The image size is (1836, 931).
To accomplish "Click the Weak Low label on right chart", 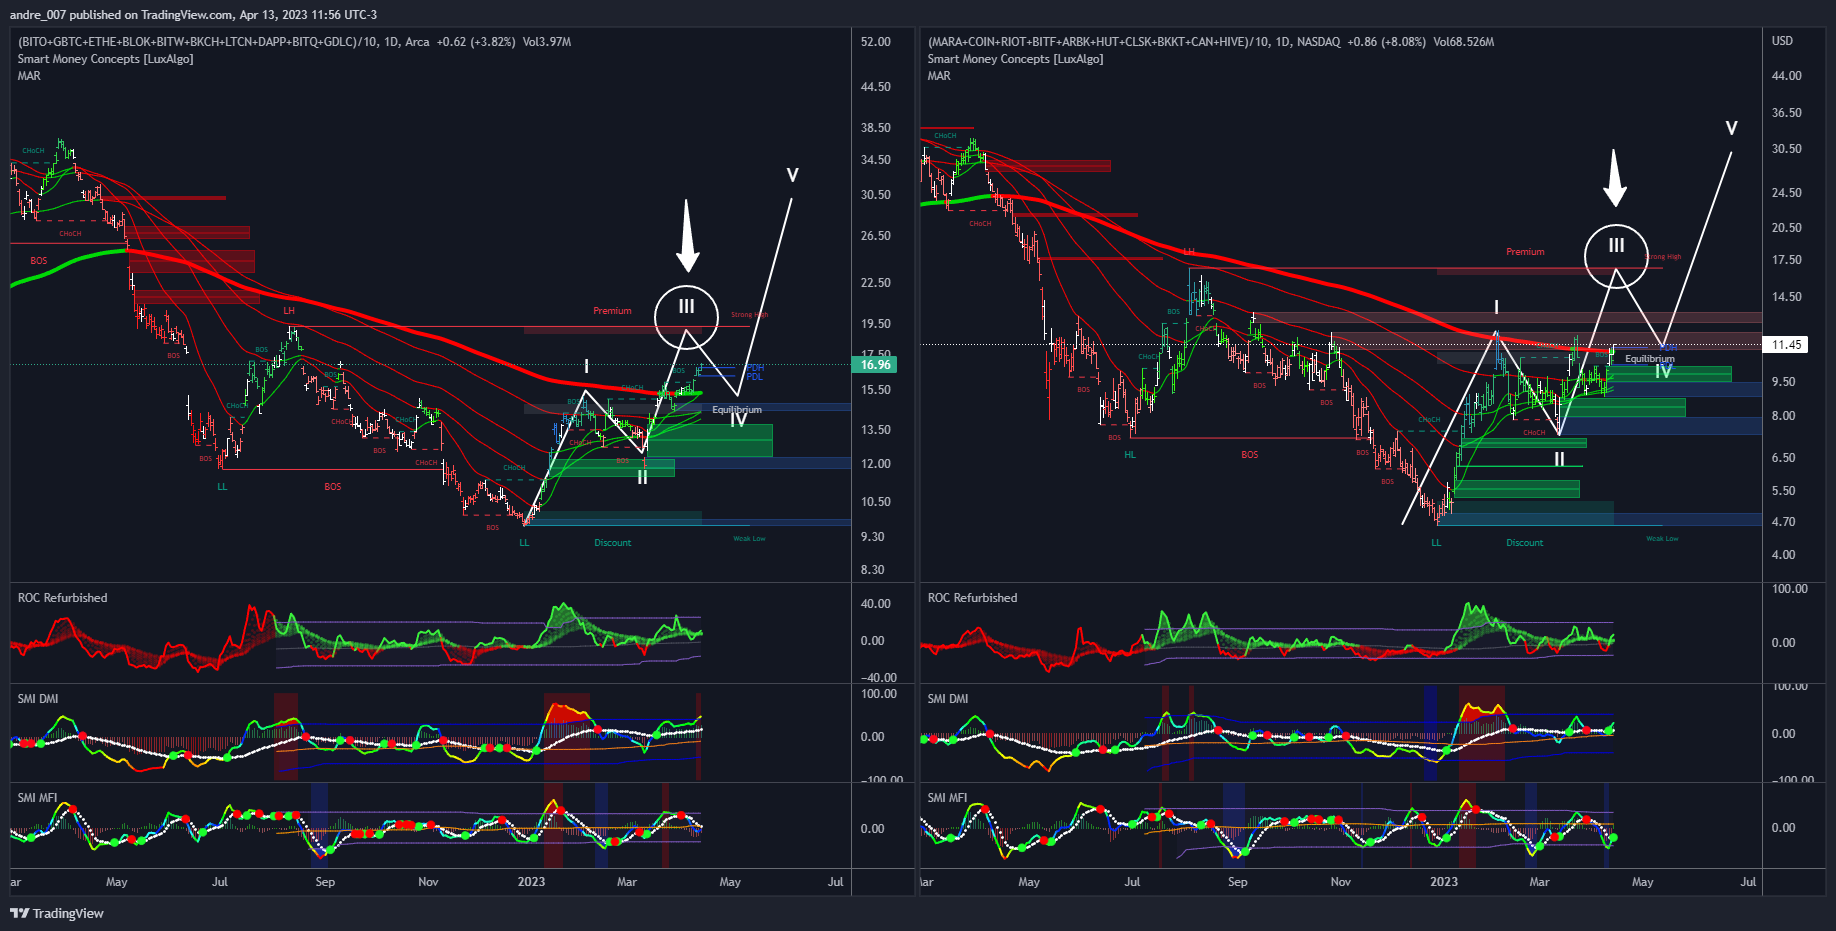I will point(1662,539).
